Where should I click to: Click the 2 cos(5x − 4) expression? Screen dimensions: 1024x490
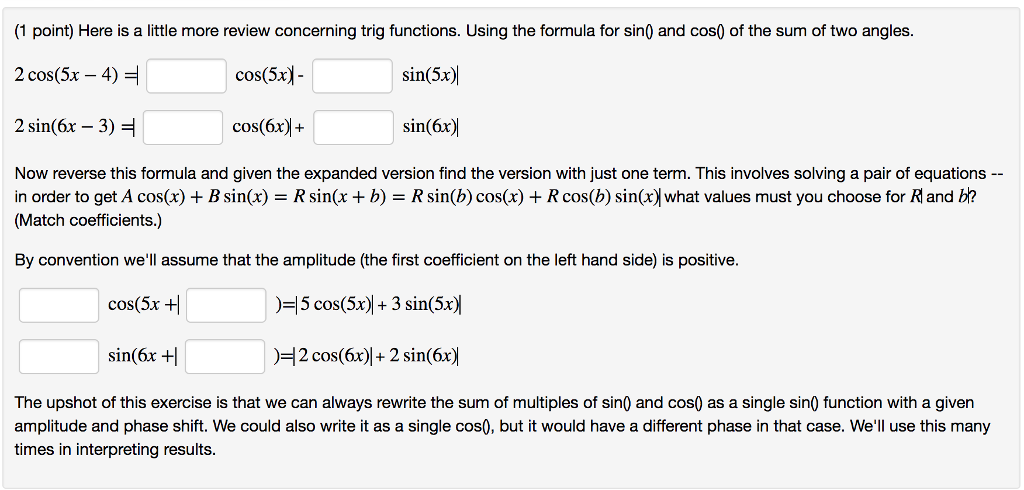click(67, 76)
